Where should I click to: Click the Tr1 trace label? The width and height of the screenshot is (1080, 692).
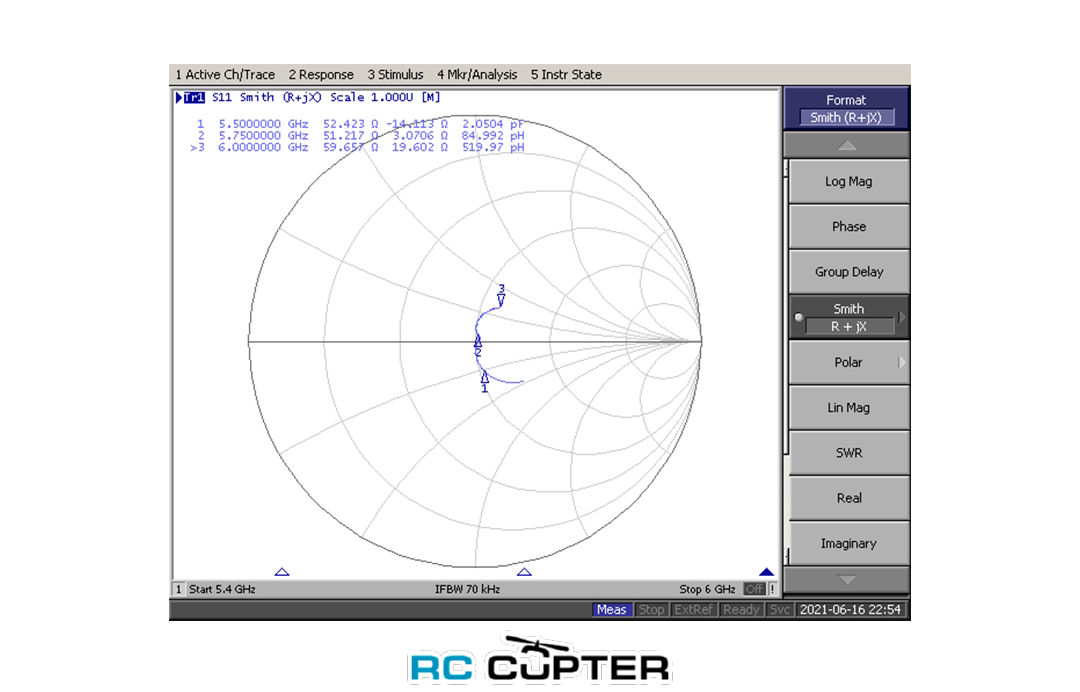194,98
